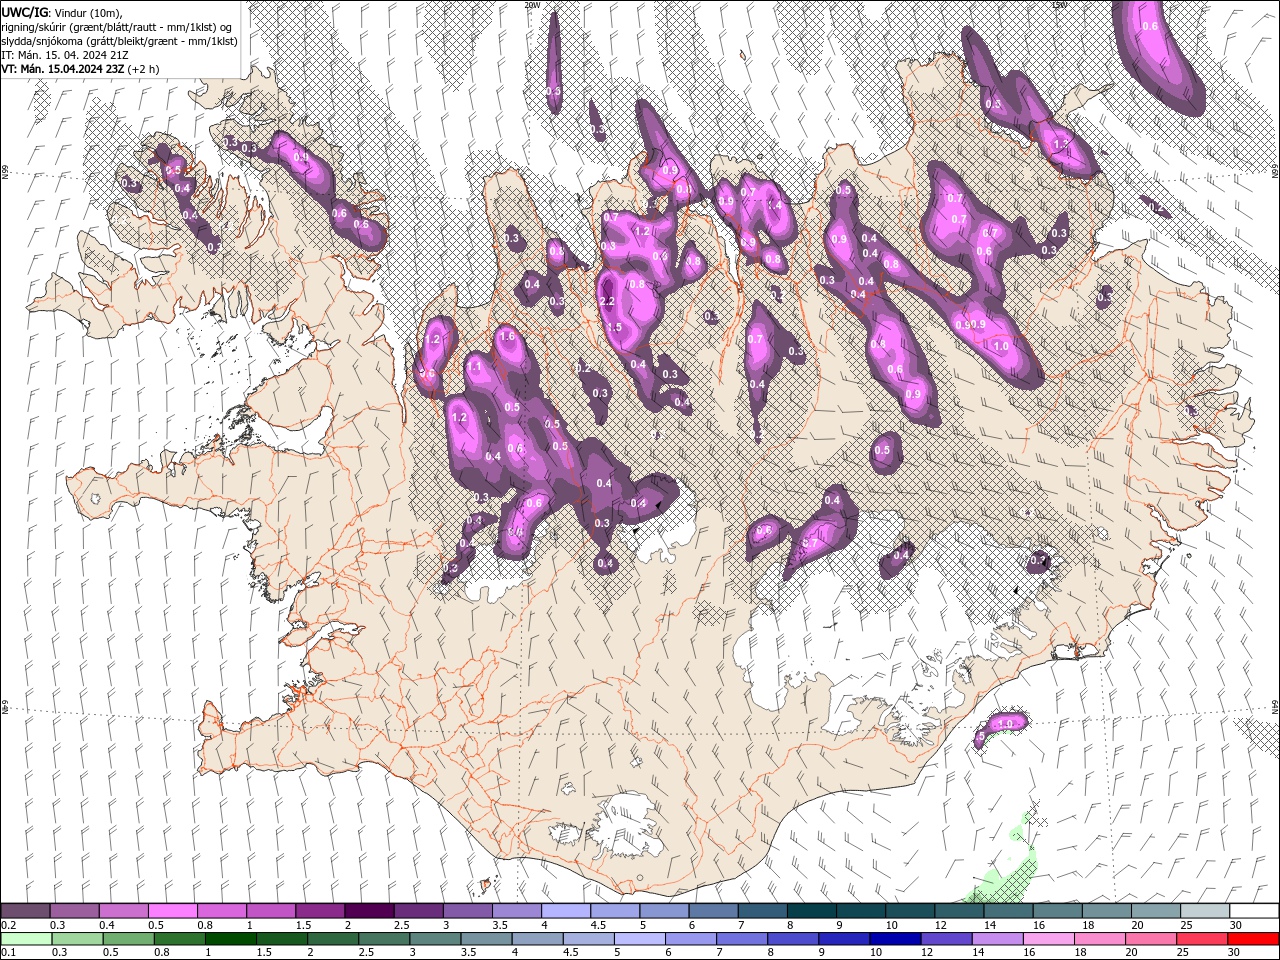
Task: Pick the bright pink 0.5–0.8 upper legend swatch
Action: pos(172,911)
